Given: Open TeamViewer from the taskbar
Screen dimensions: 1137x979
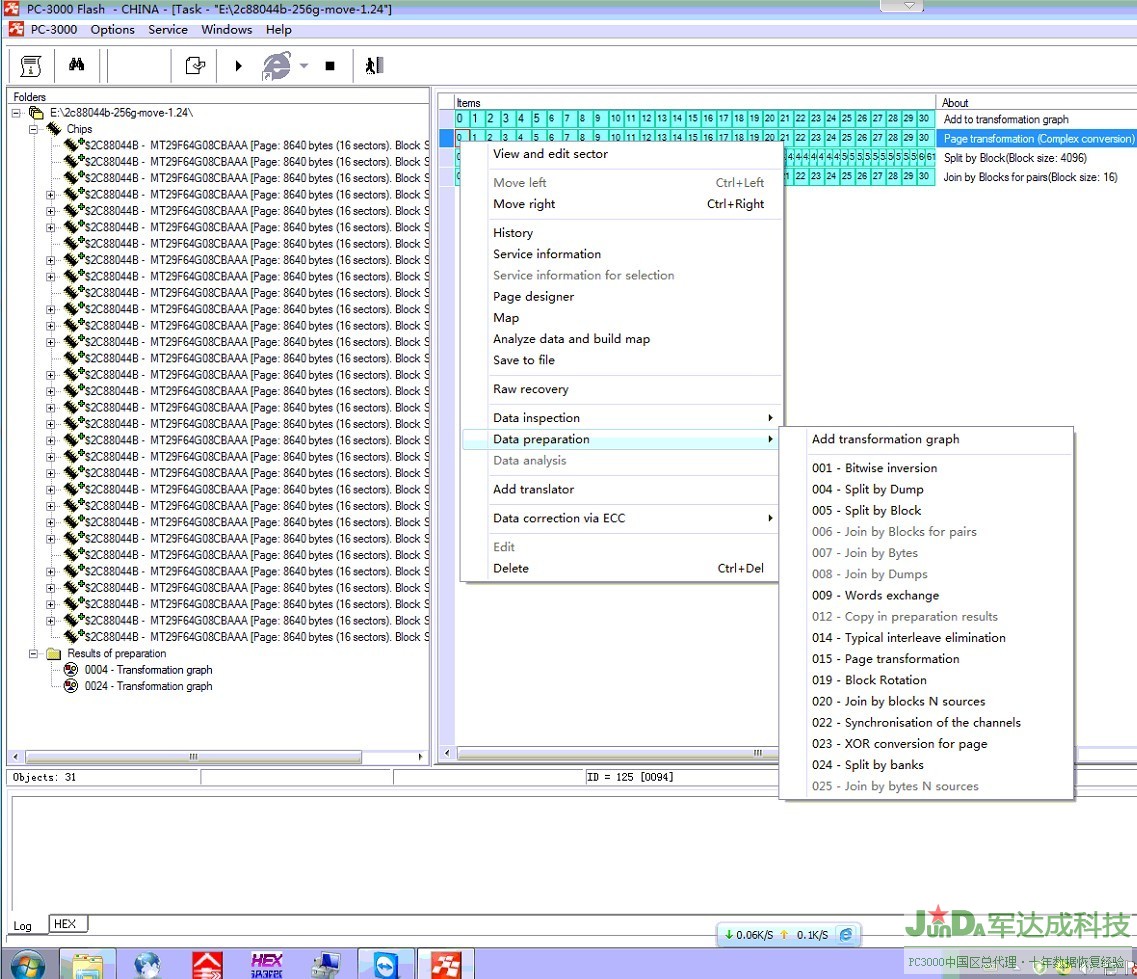Looking at the screenshot, I should [x=385, y=964].
